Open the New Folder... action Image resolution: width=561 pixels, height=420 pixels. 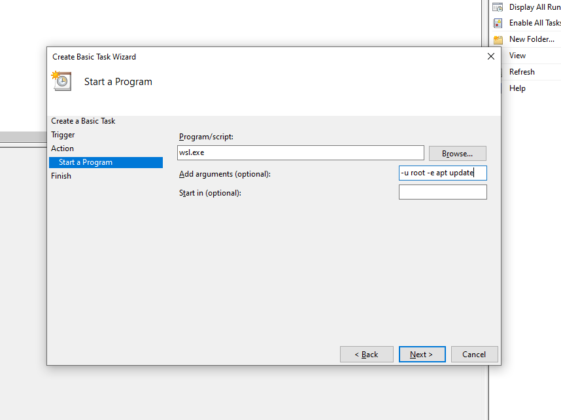click(532, 39)
